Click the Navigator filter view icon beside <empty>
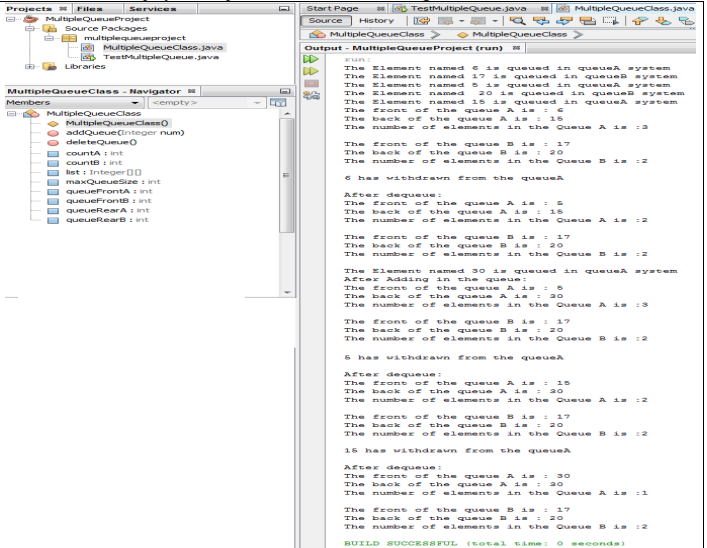This screenshot has width=707, height=548. pos(278,103)
